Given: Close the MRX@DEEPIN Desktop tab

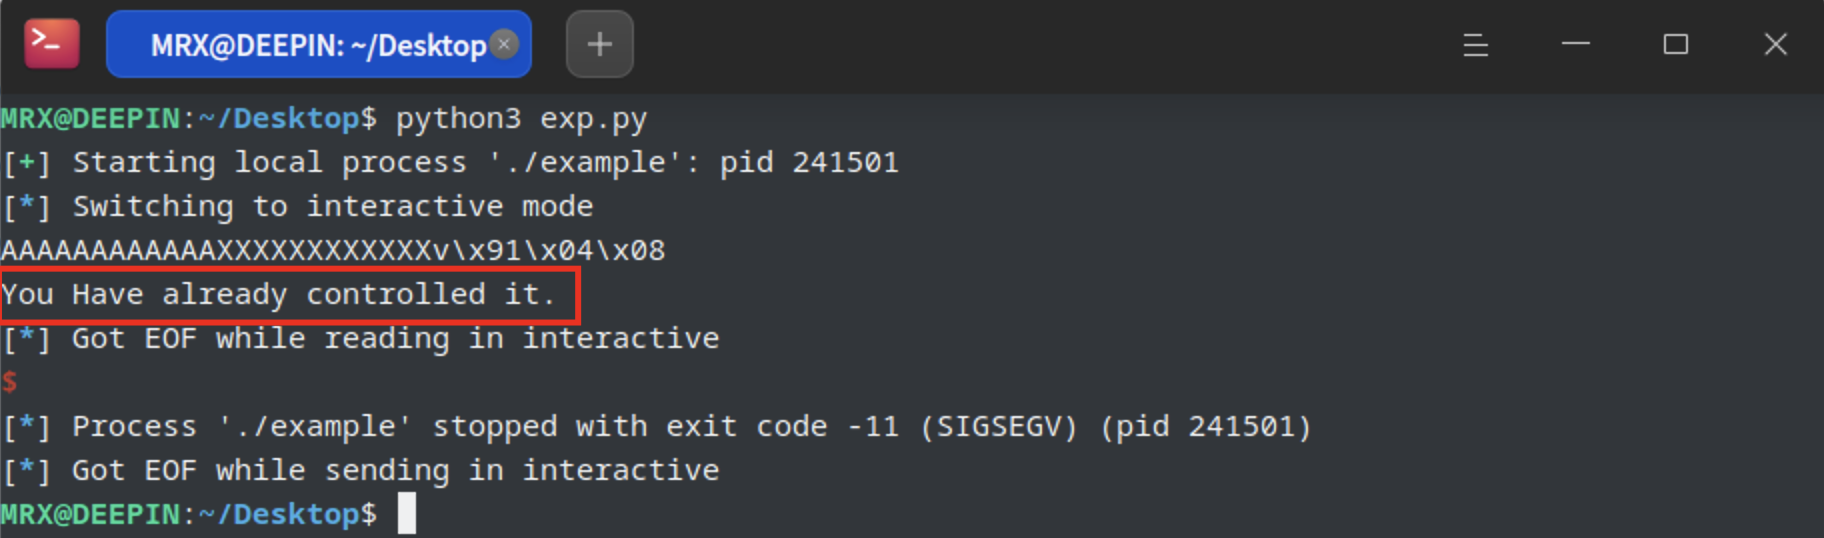Looking at the screenshot, I should click(x=505, y=44).
